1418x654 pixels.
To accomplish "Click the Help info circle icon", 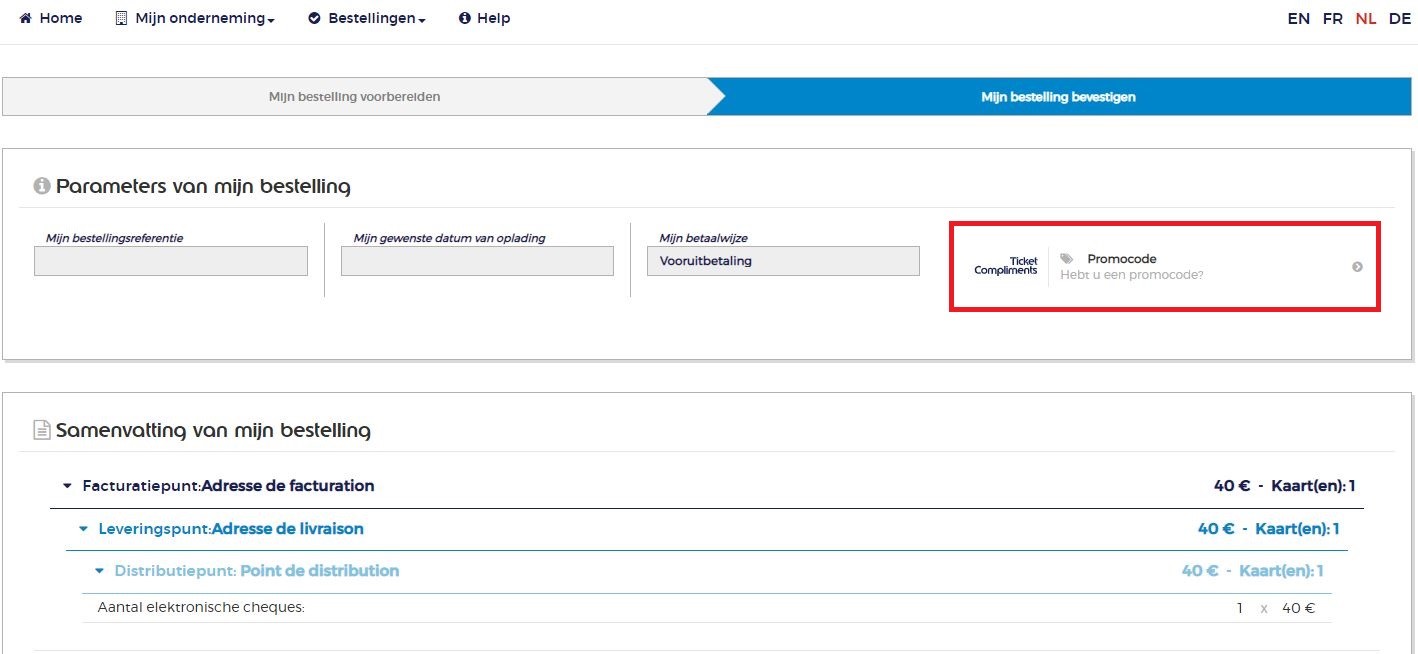I will (464, 18).
